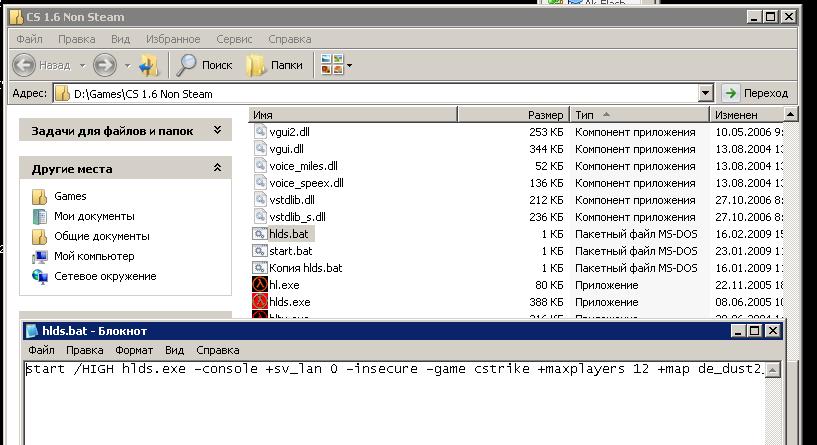Collapse Другие места panel
This screenshot has height=445, width=817.
click(217, 168)
